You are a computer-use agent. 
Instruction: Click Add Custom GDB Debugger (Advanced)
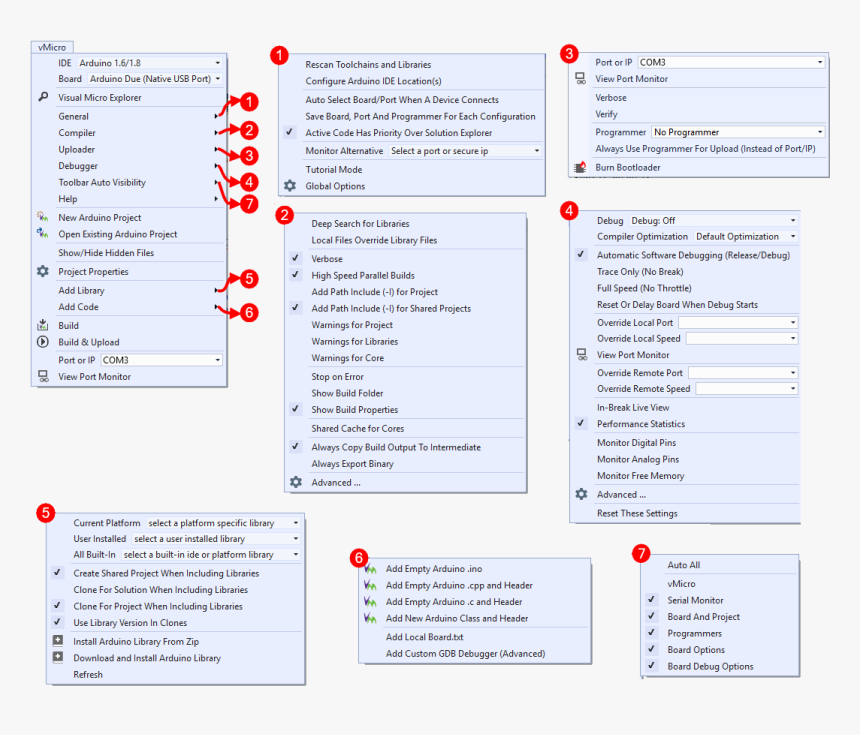(466, 653)
